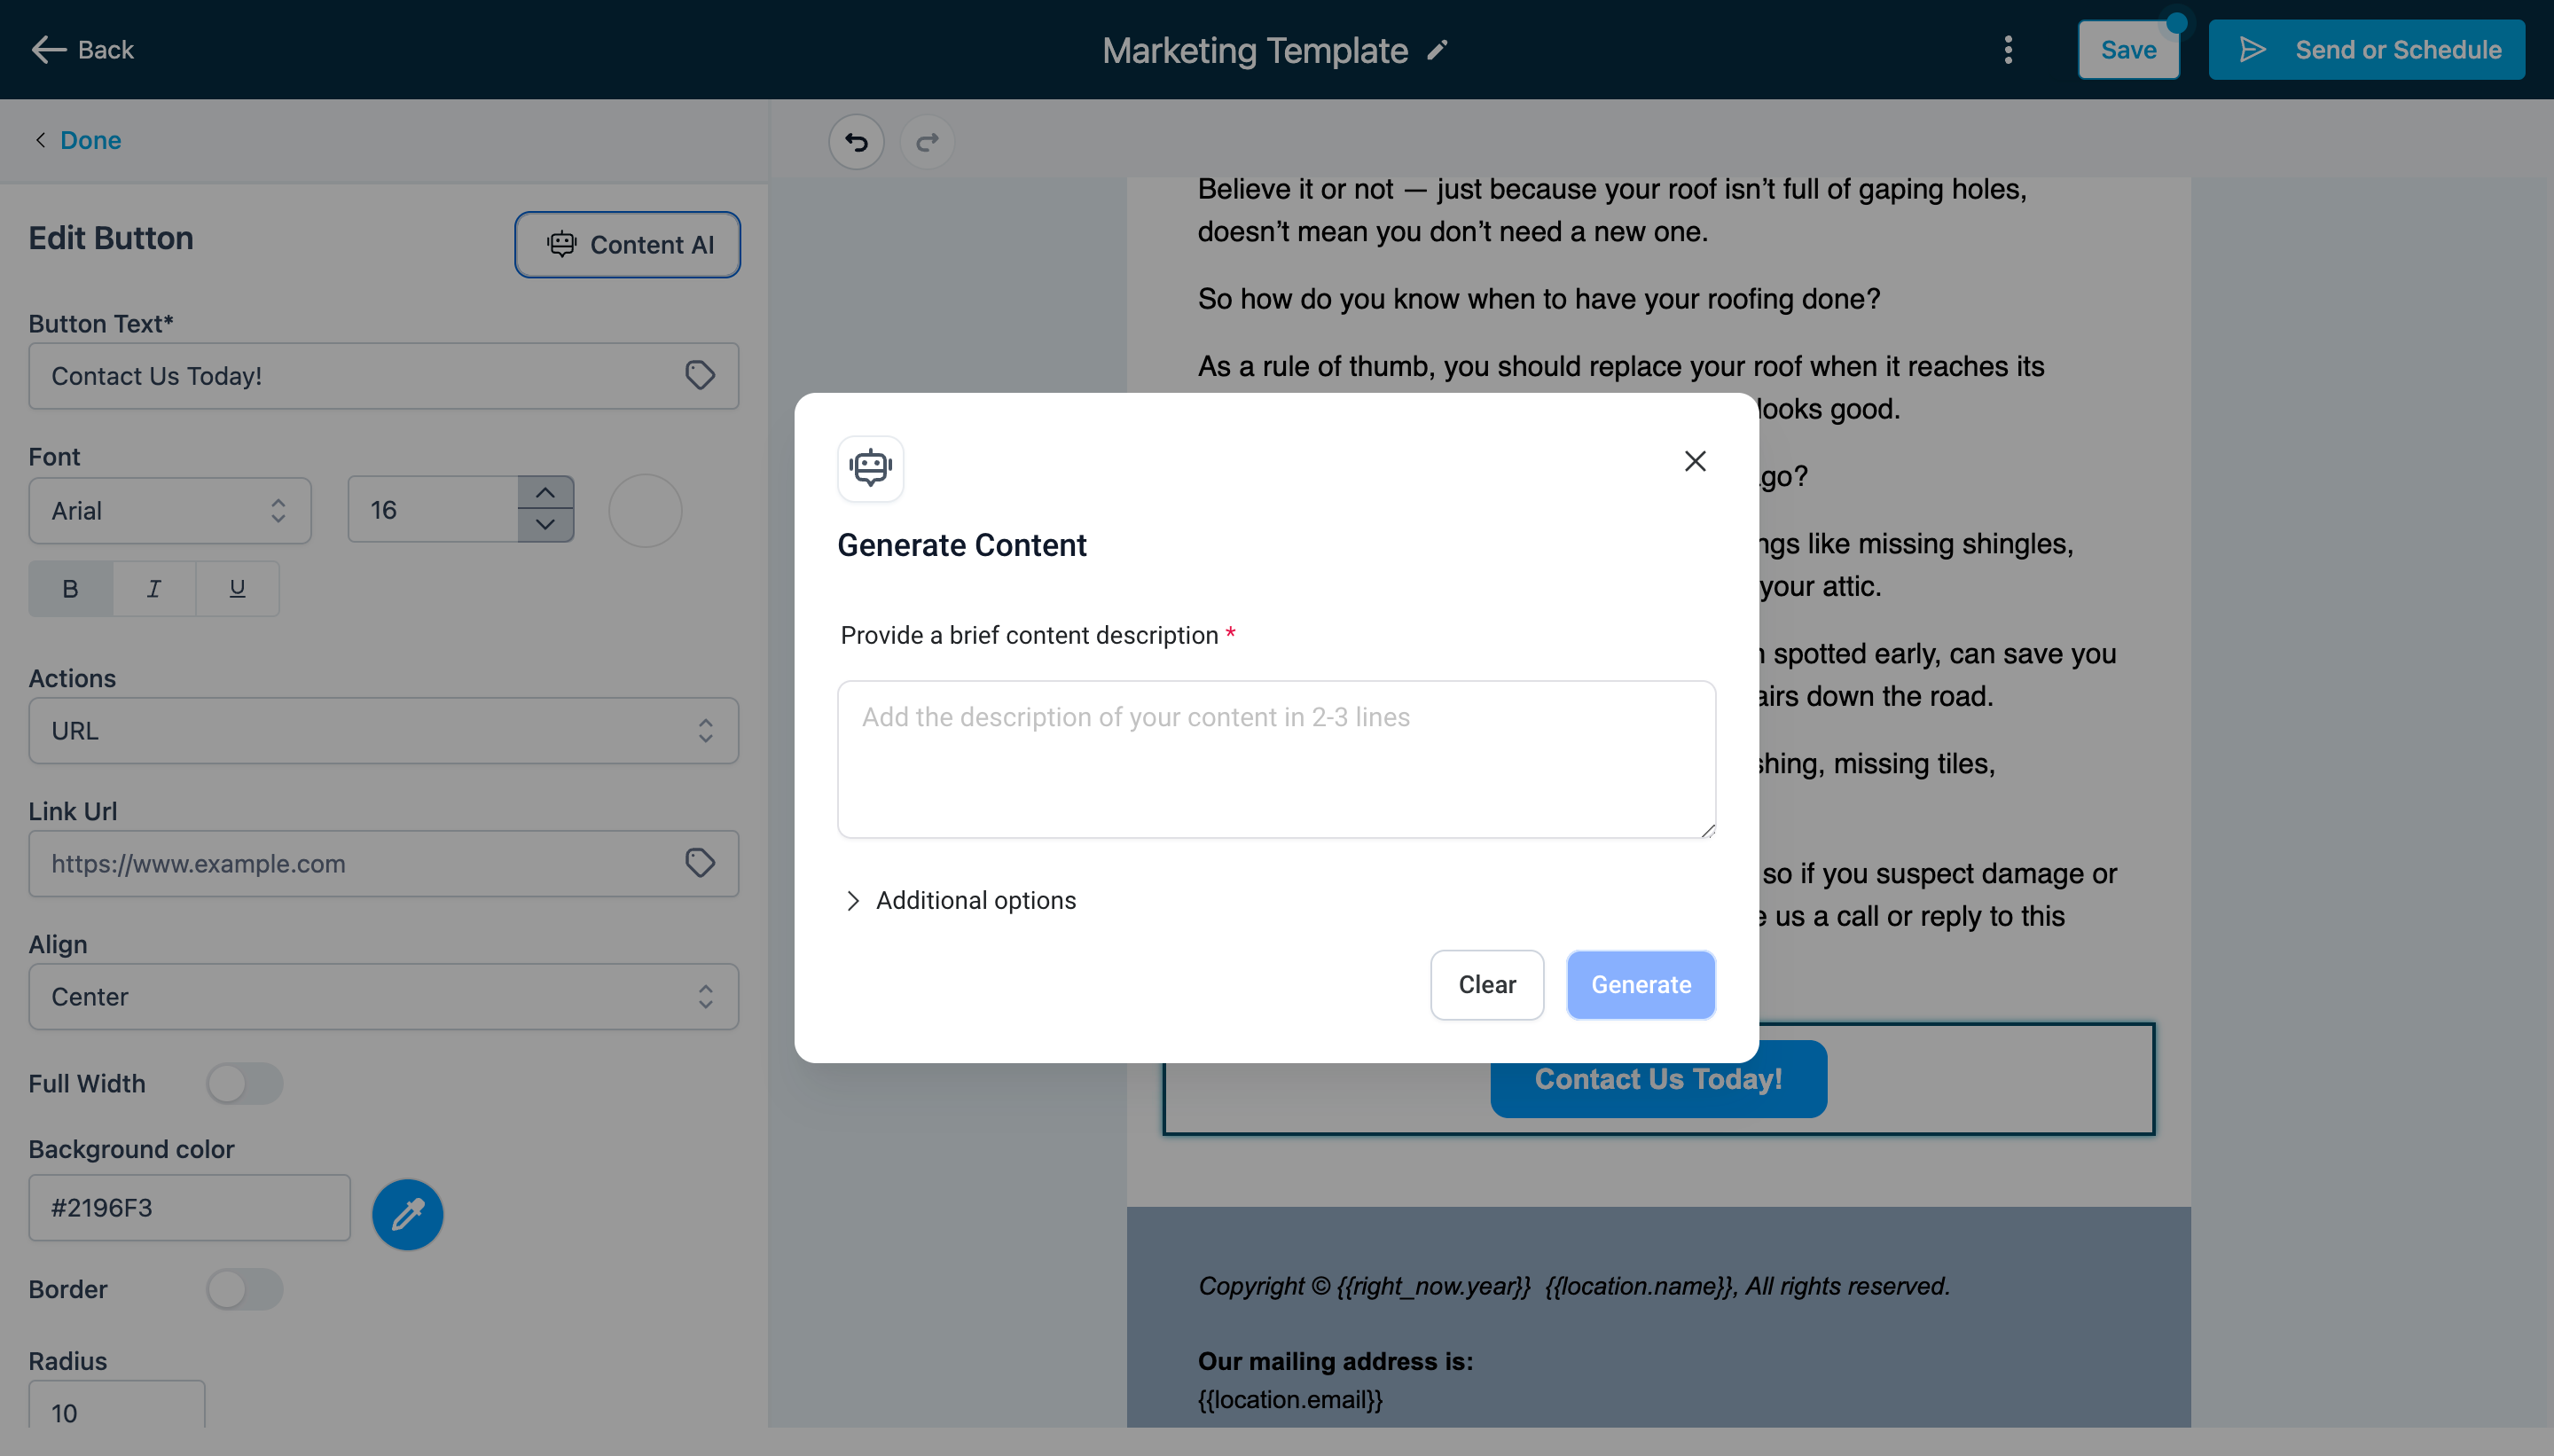Toggle italic formatting
Viewport: 2554px width, 1456px height.
153,588
